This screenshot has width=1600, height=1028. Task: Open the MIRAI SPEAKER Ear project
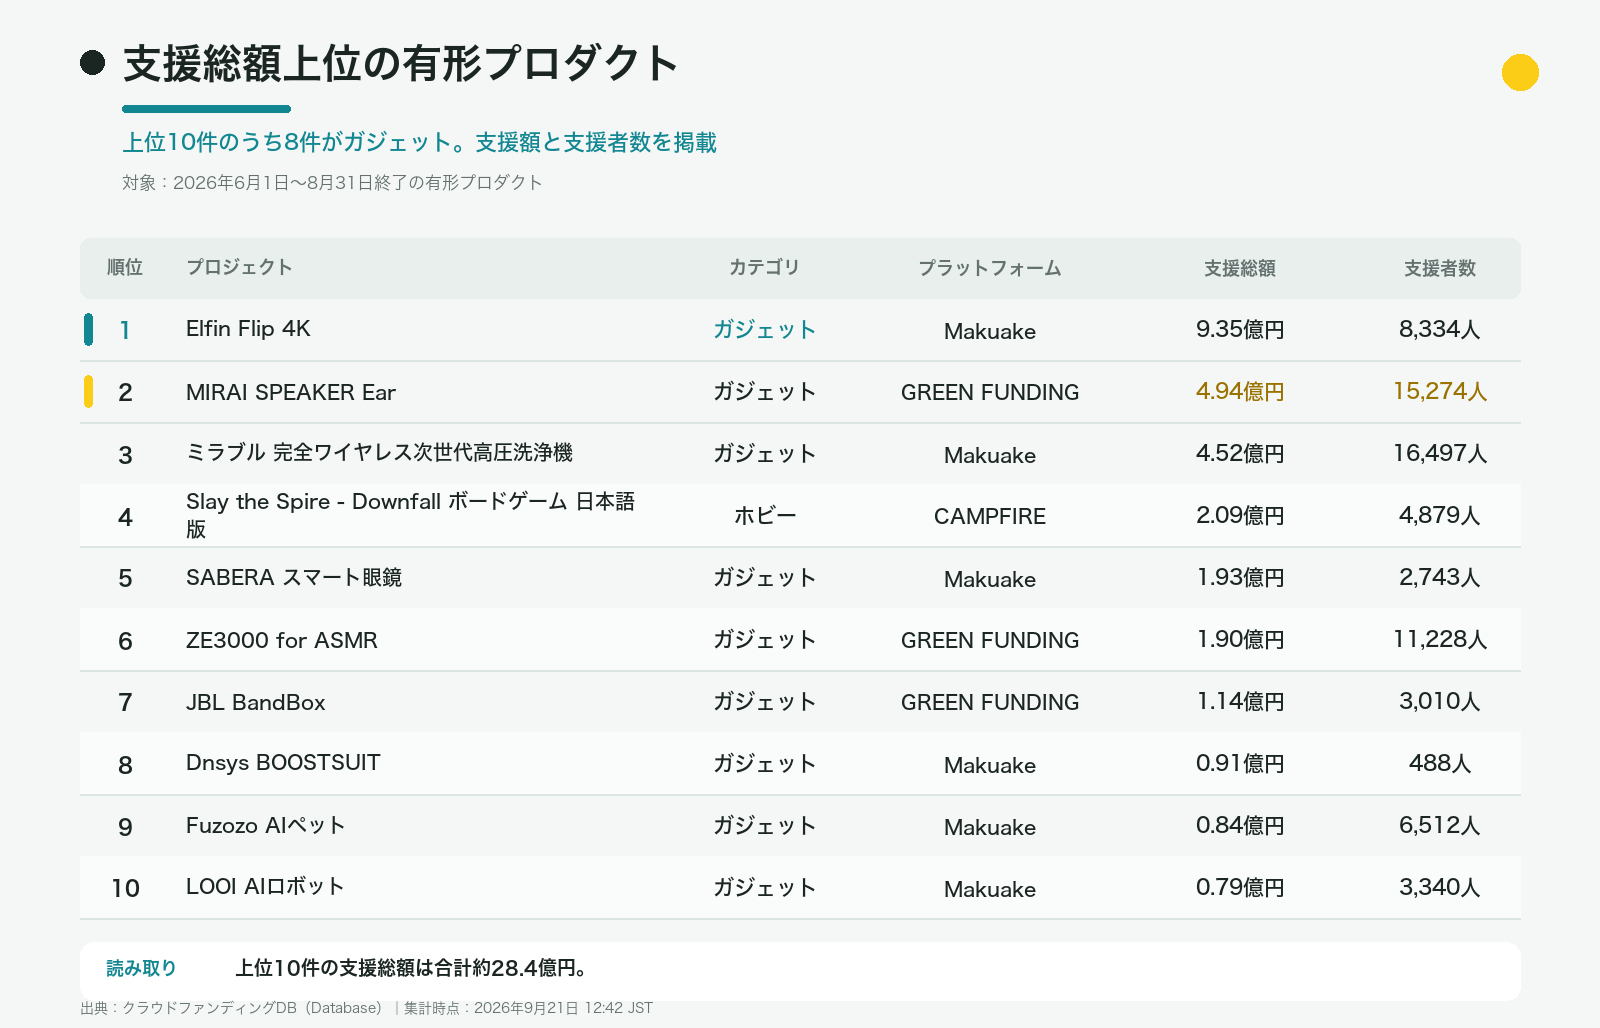tap(291, 392)
